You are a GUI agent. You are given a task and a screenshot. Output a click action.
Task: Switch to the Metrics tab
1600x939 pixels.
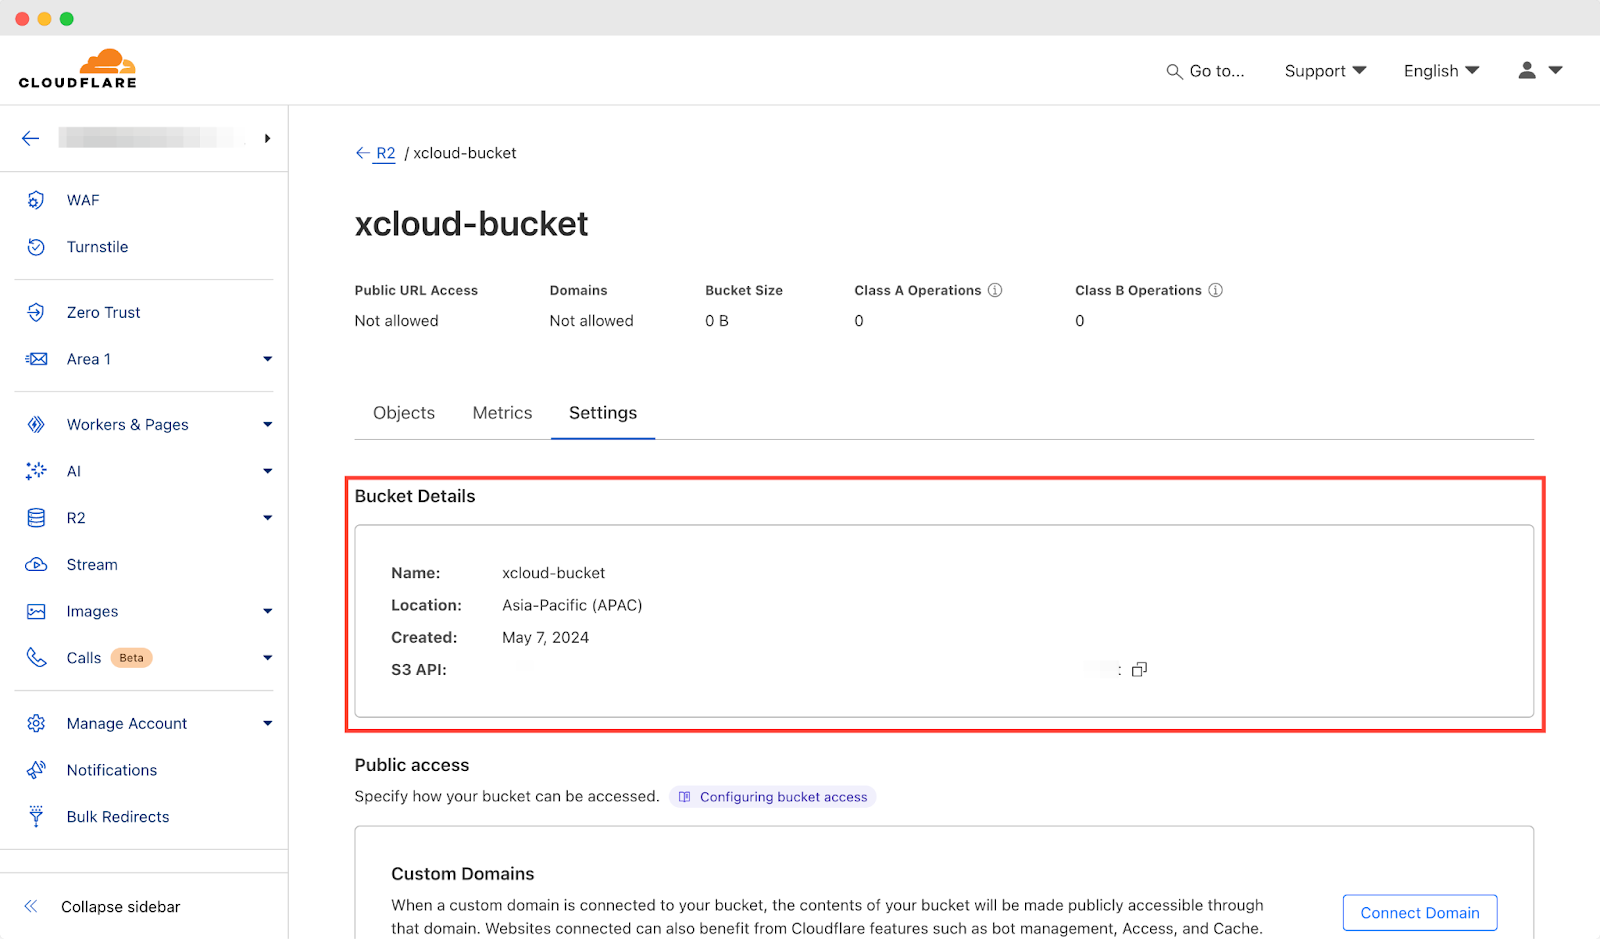click(x=502, y=413)
